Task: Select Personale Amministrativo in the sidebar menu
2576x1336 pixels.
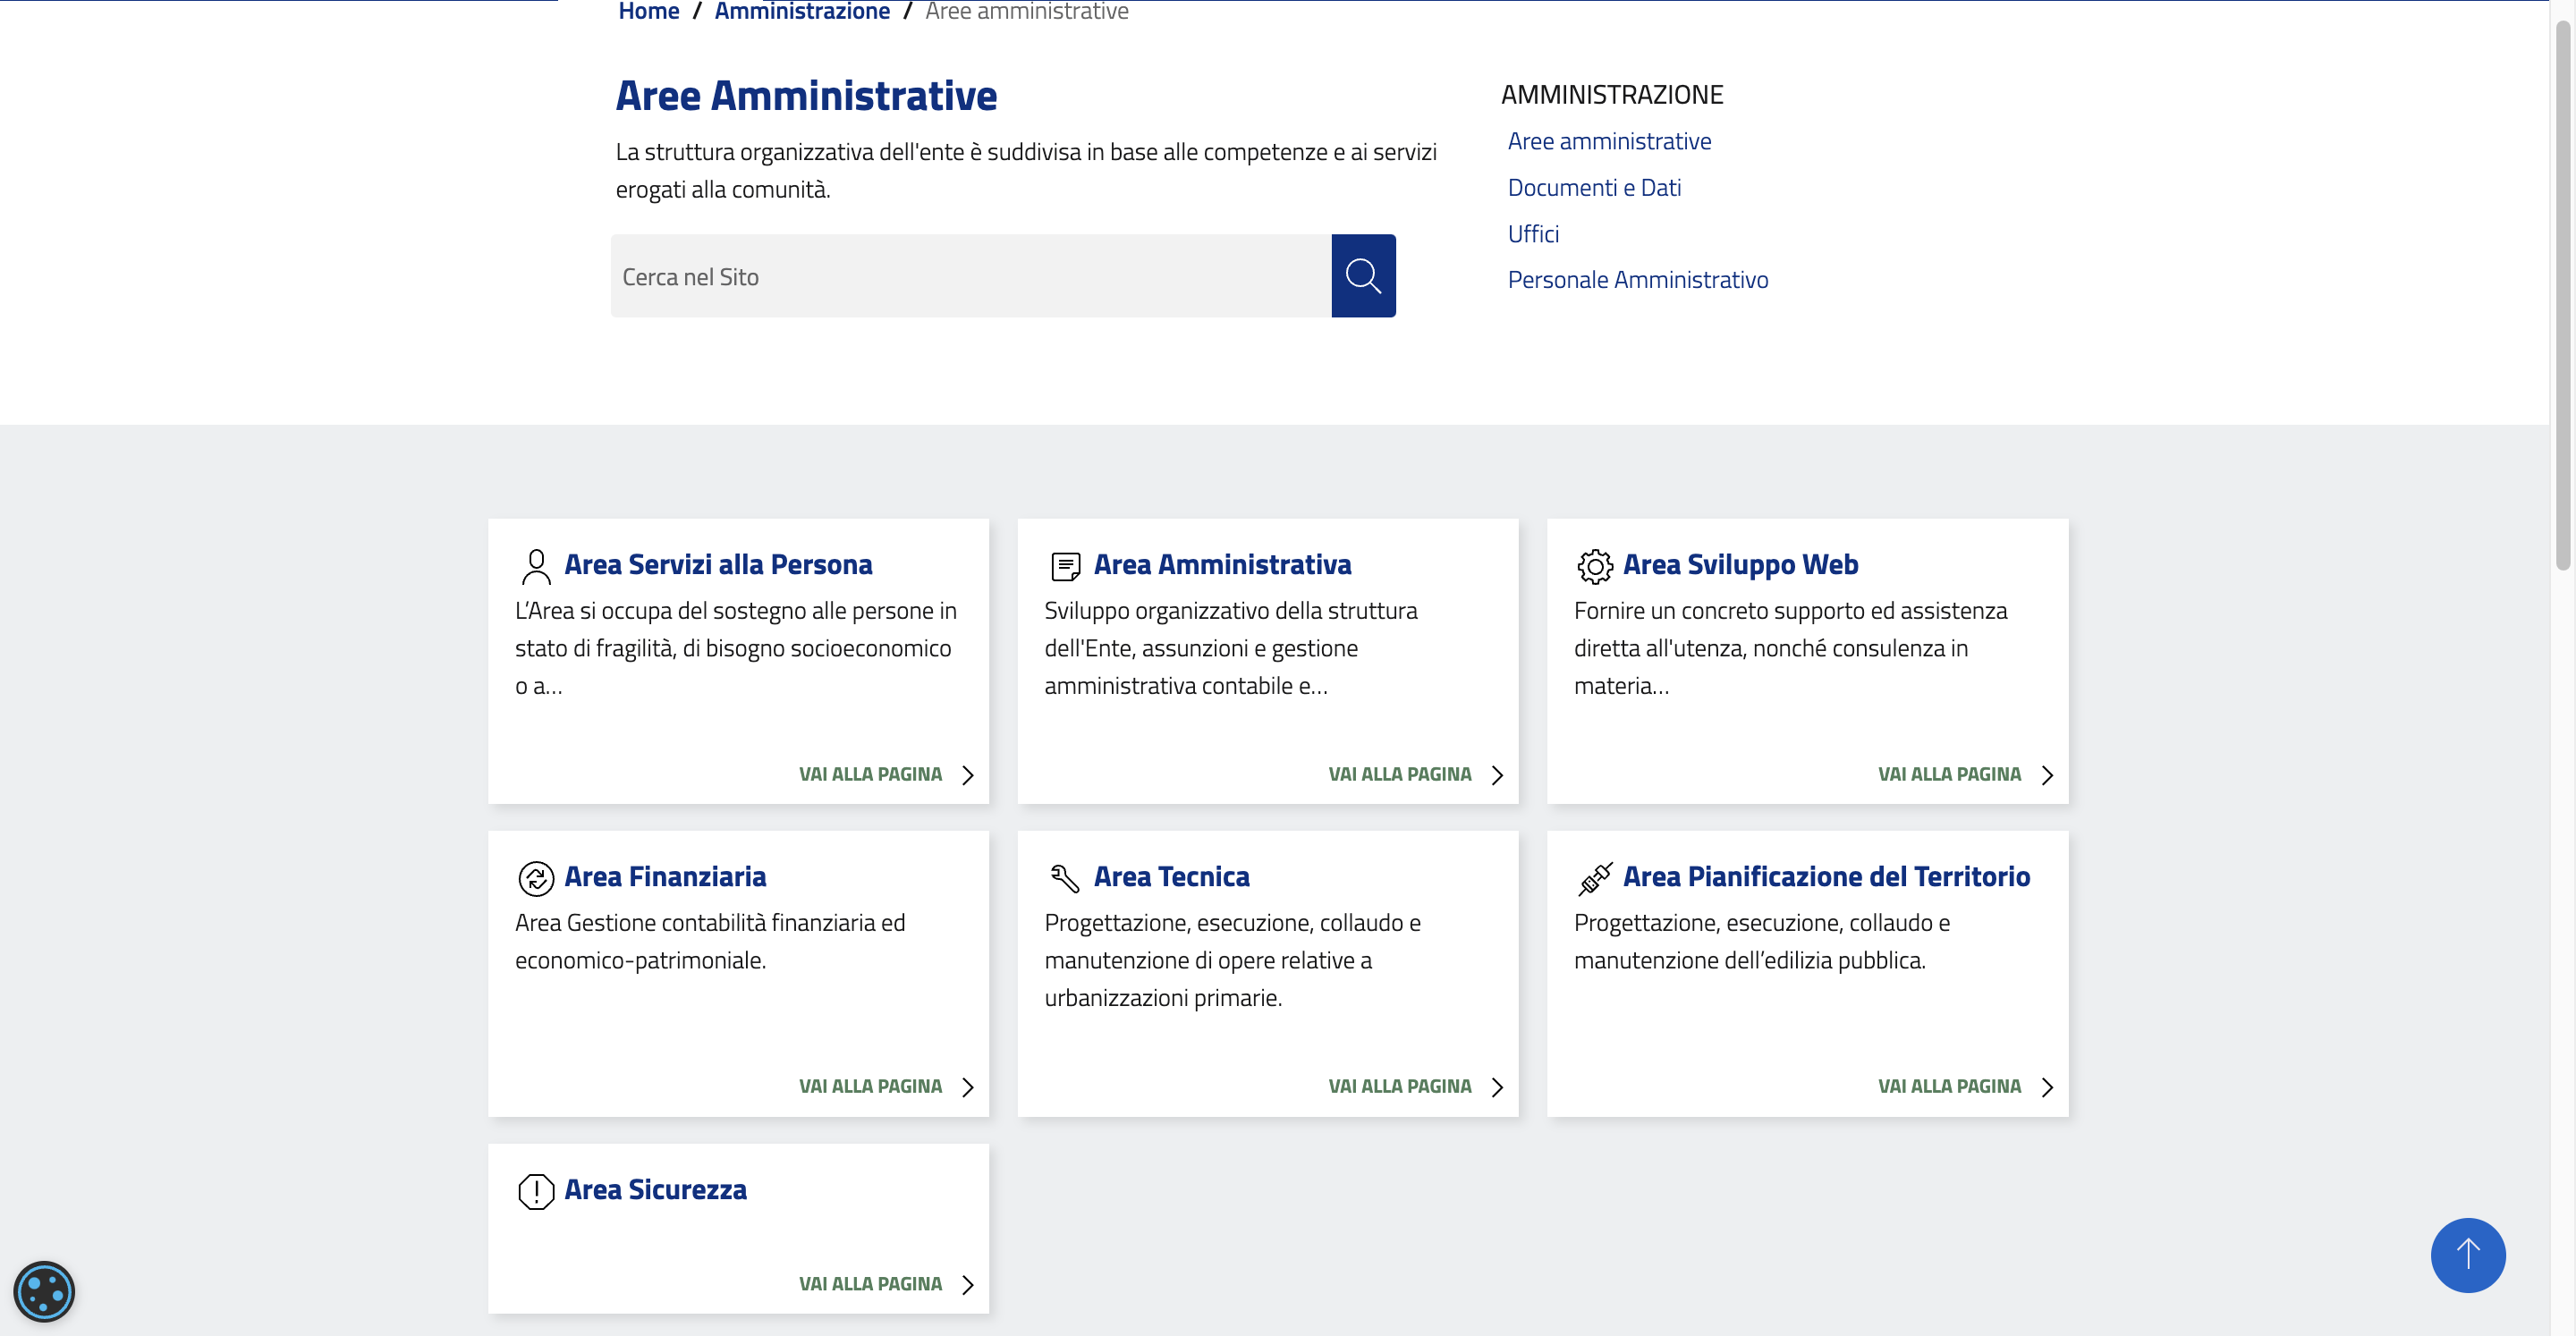Action: pos(1637,280)
